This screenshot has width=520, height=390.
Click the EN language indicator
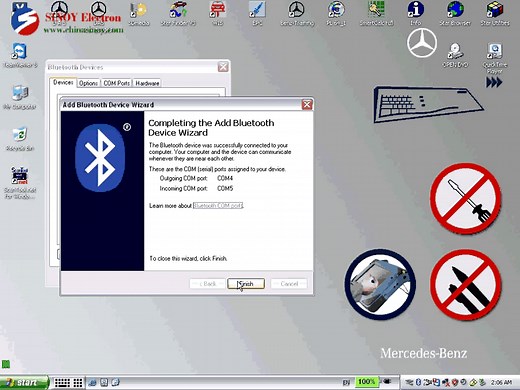(x=346, y=382)
